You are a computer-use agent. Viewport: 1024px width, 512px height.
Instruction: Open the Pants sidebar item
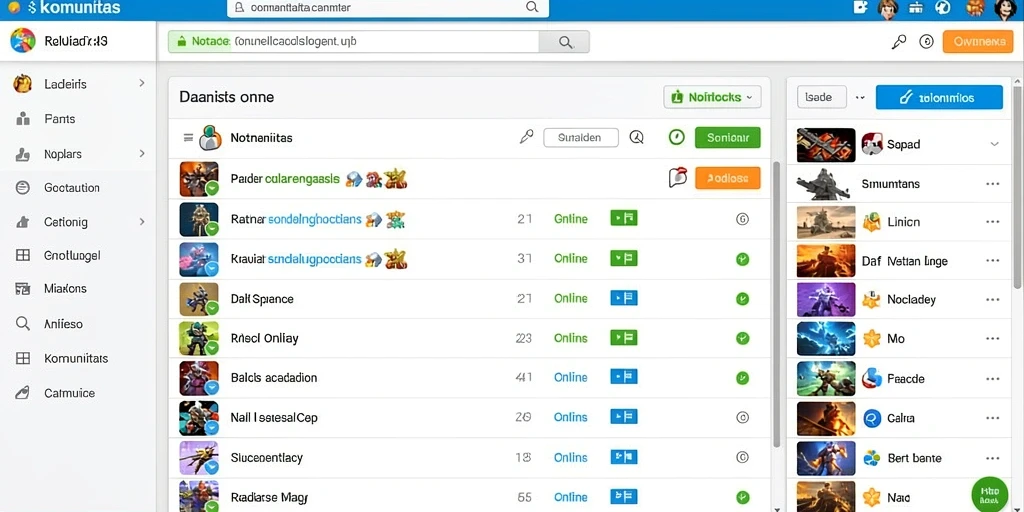coord(77,119)
